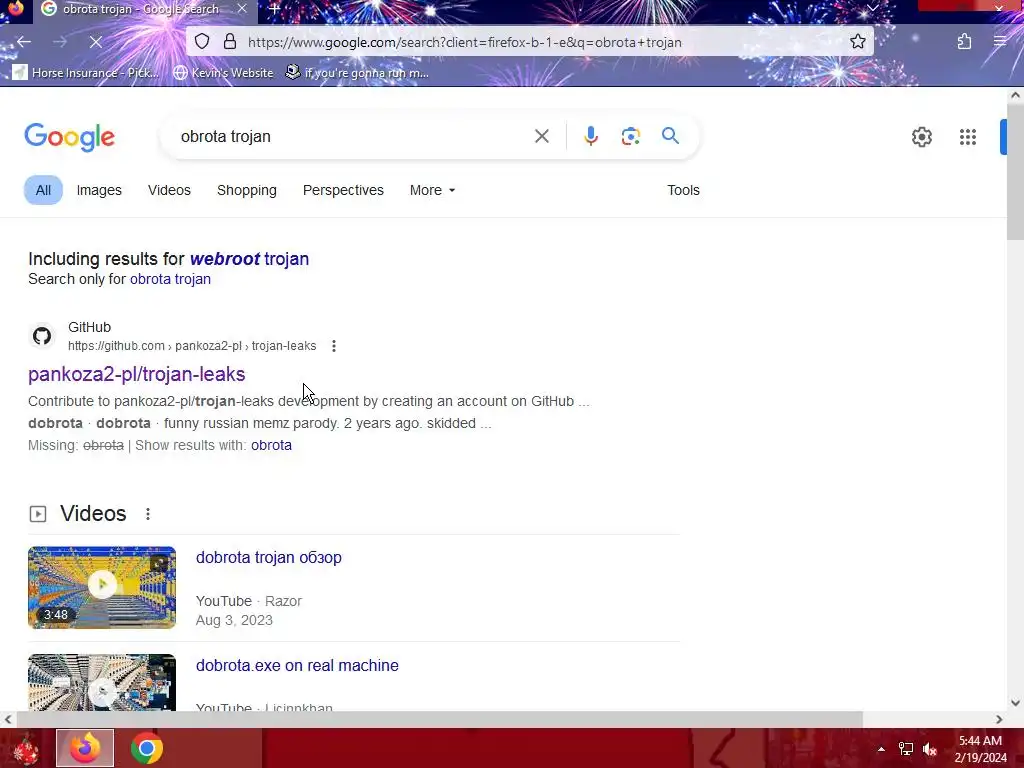Open the list all tabs chevron
This screenshot has height=768, width=1024.
point(872,8)
